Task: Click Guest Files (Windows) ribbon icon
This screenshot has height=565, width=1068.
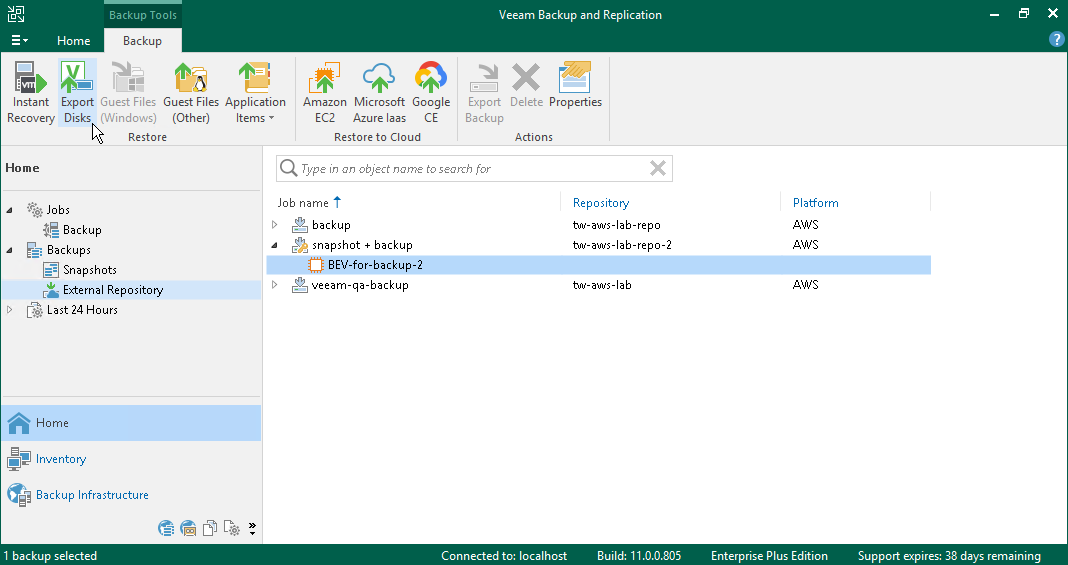Action: 128,93
